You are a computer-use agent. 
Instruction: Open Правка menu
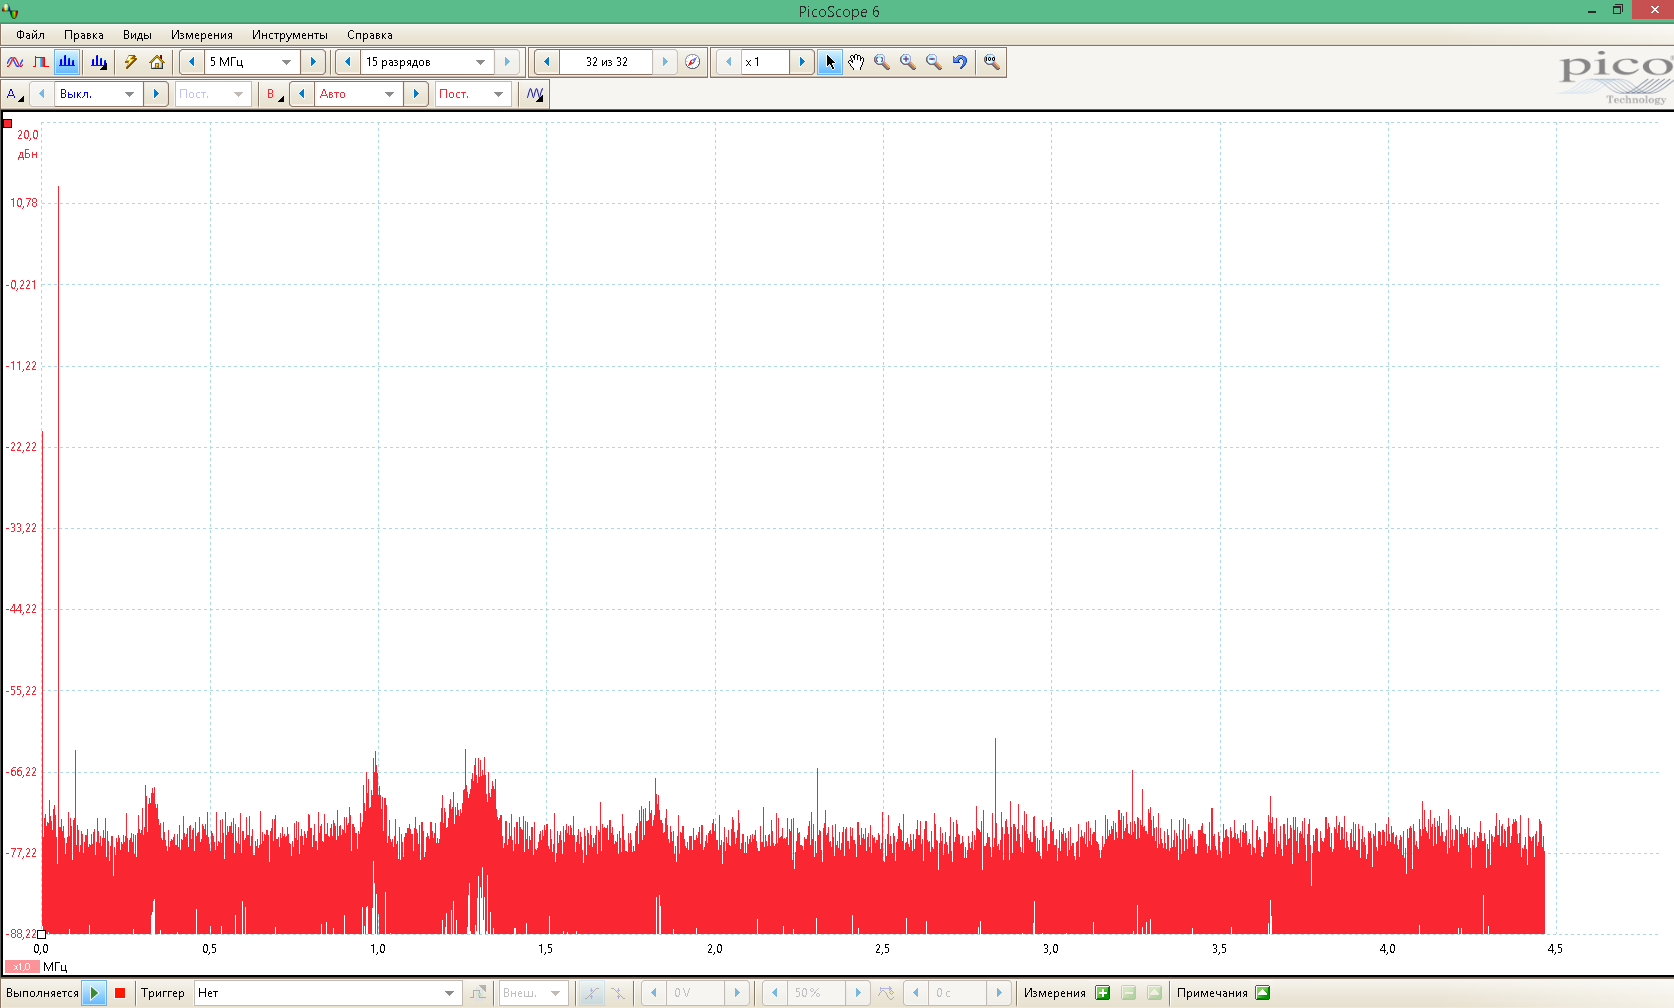[84, 35]
